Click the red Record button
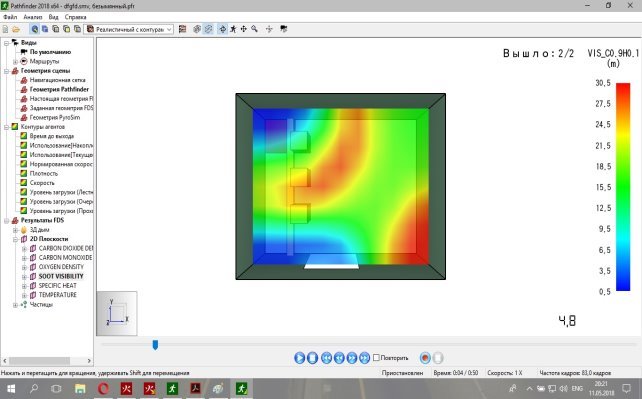Screen dimensions: 642x399 click(425, 358)
